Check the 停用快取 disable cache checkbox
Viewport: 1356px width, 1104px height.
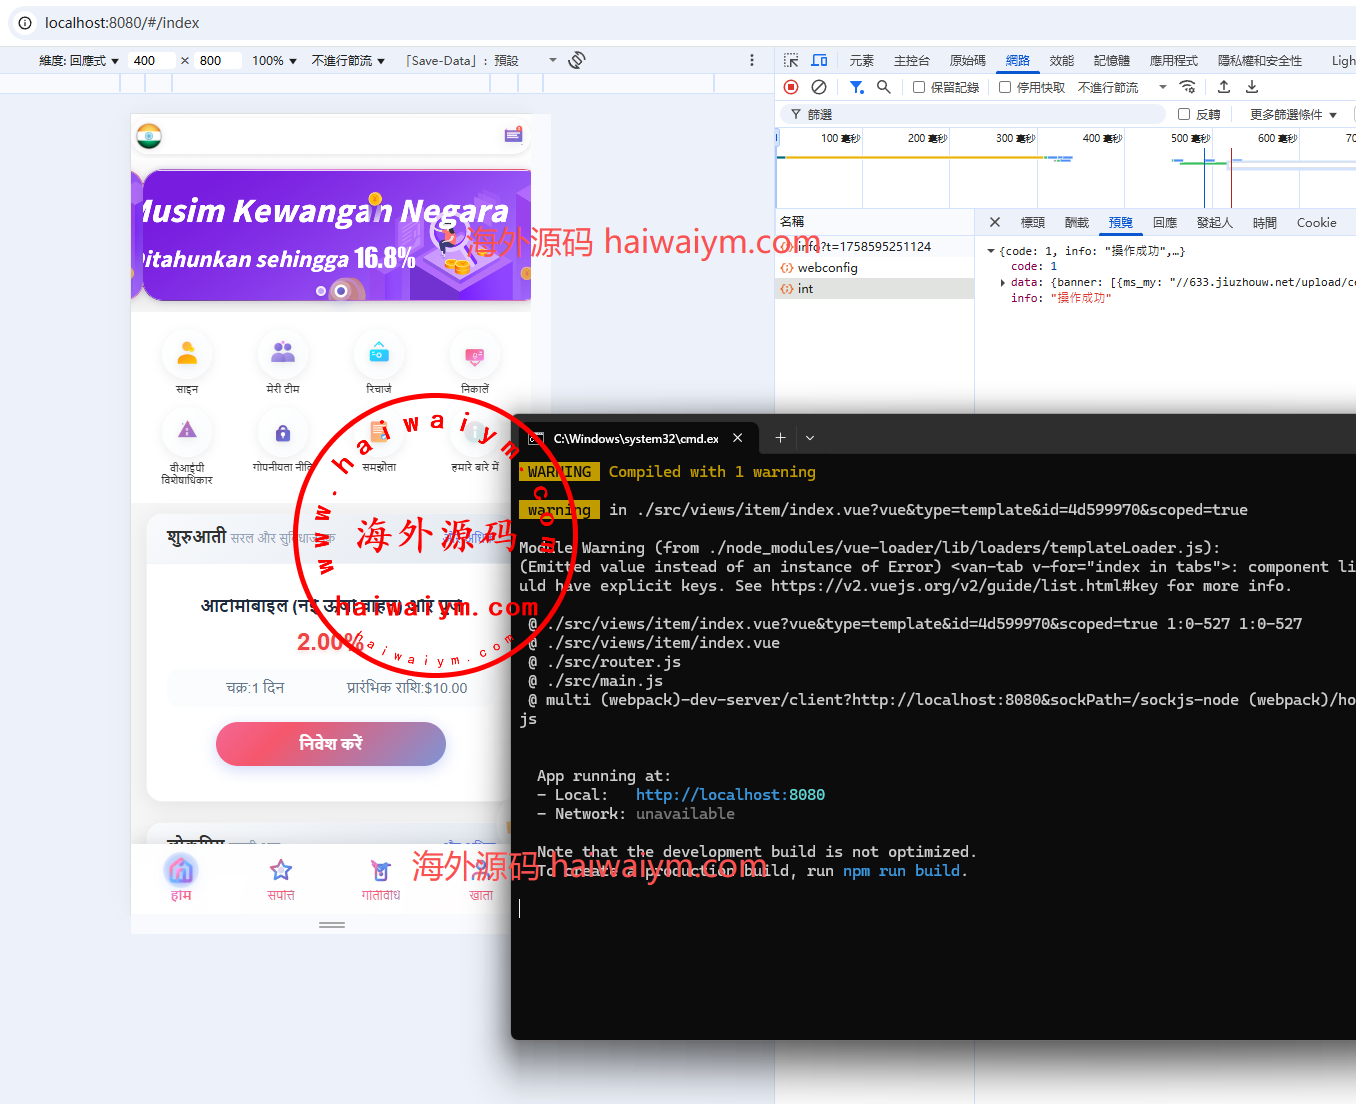tap(1005, 87)
